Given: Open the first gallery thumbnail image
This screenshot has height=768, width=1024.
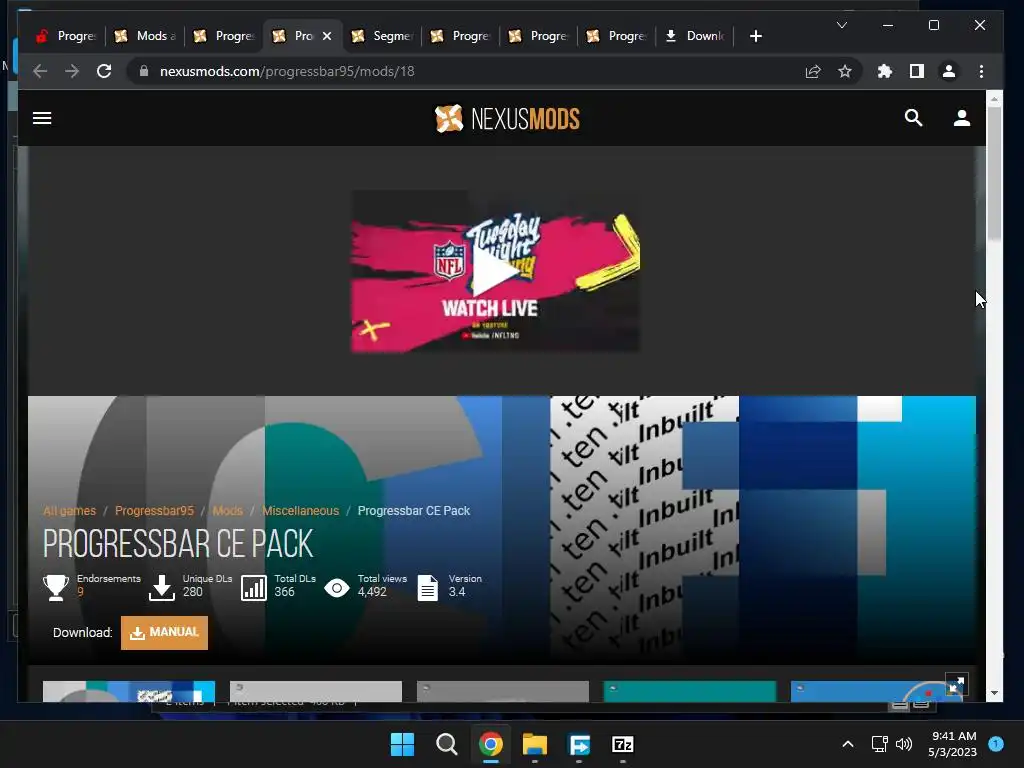Looking at the screenshot, I should (129, 692).
